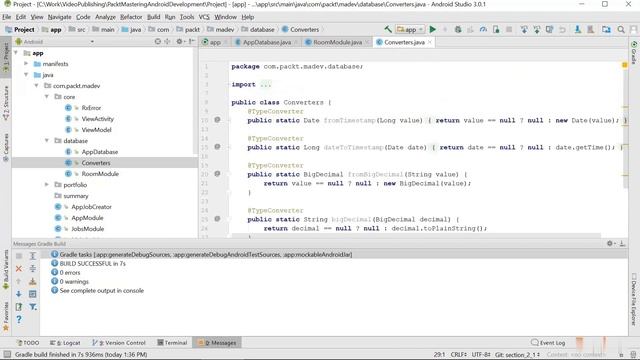Open the TODO tool window
This screenshot has height=360, width=640.
(x=28, y=342)
